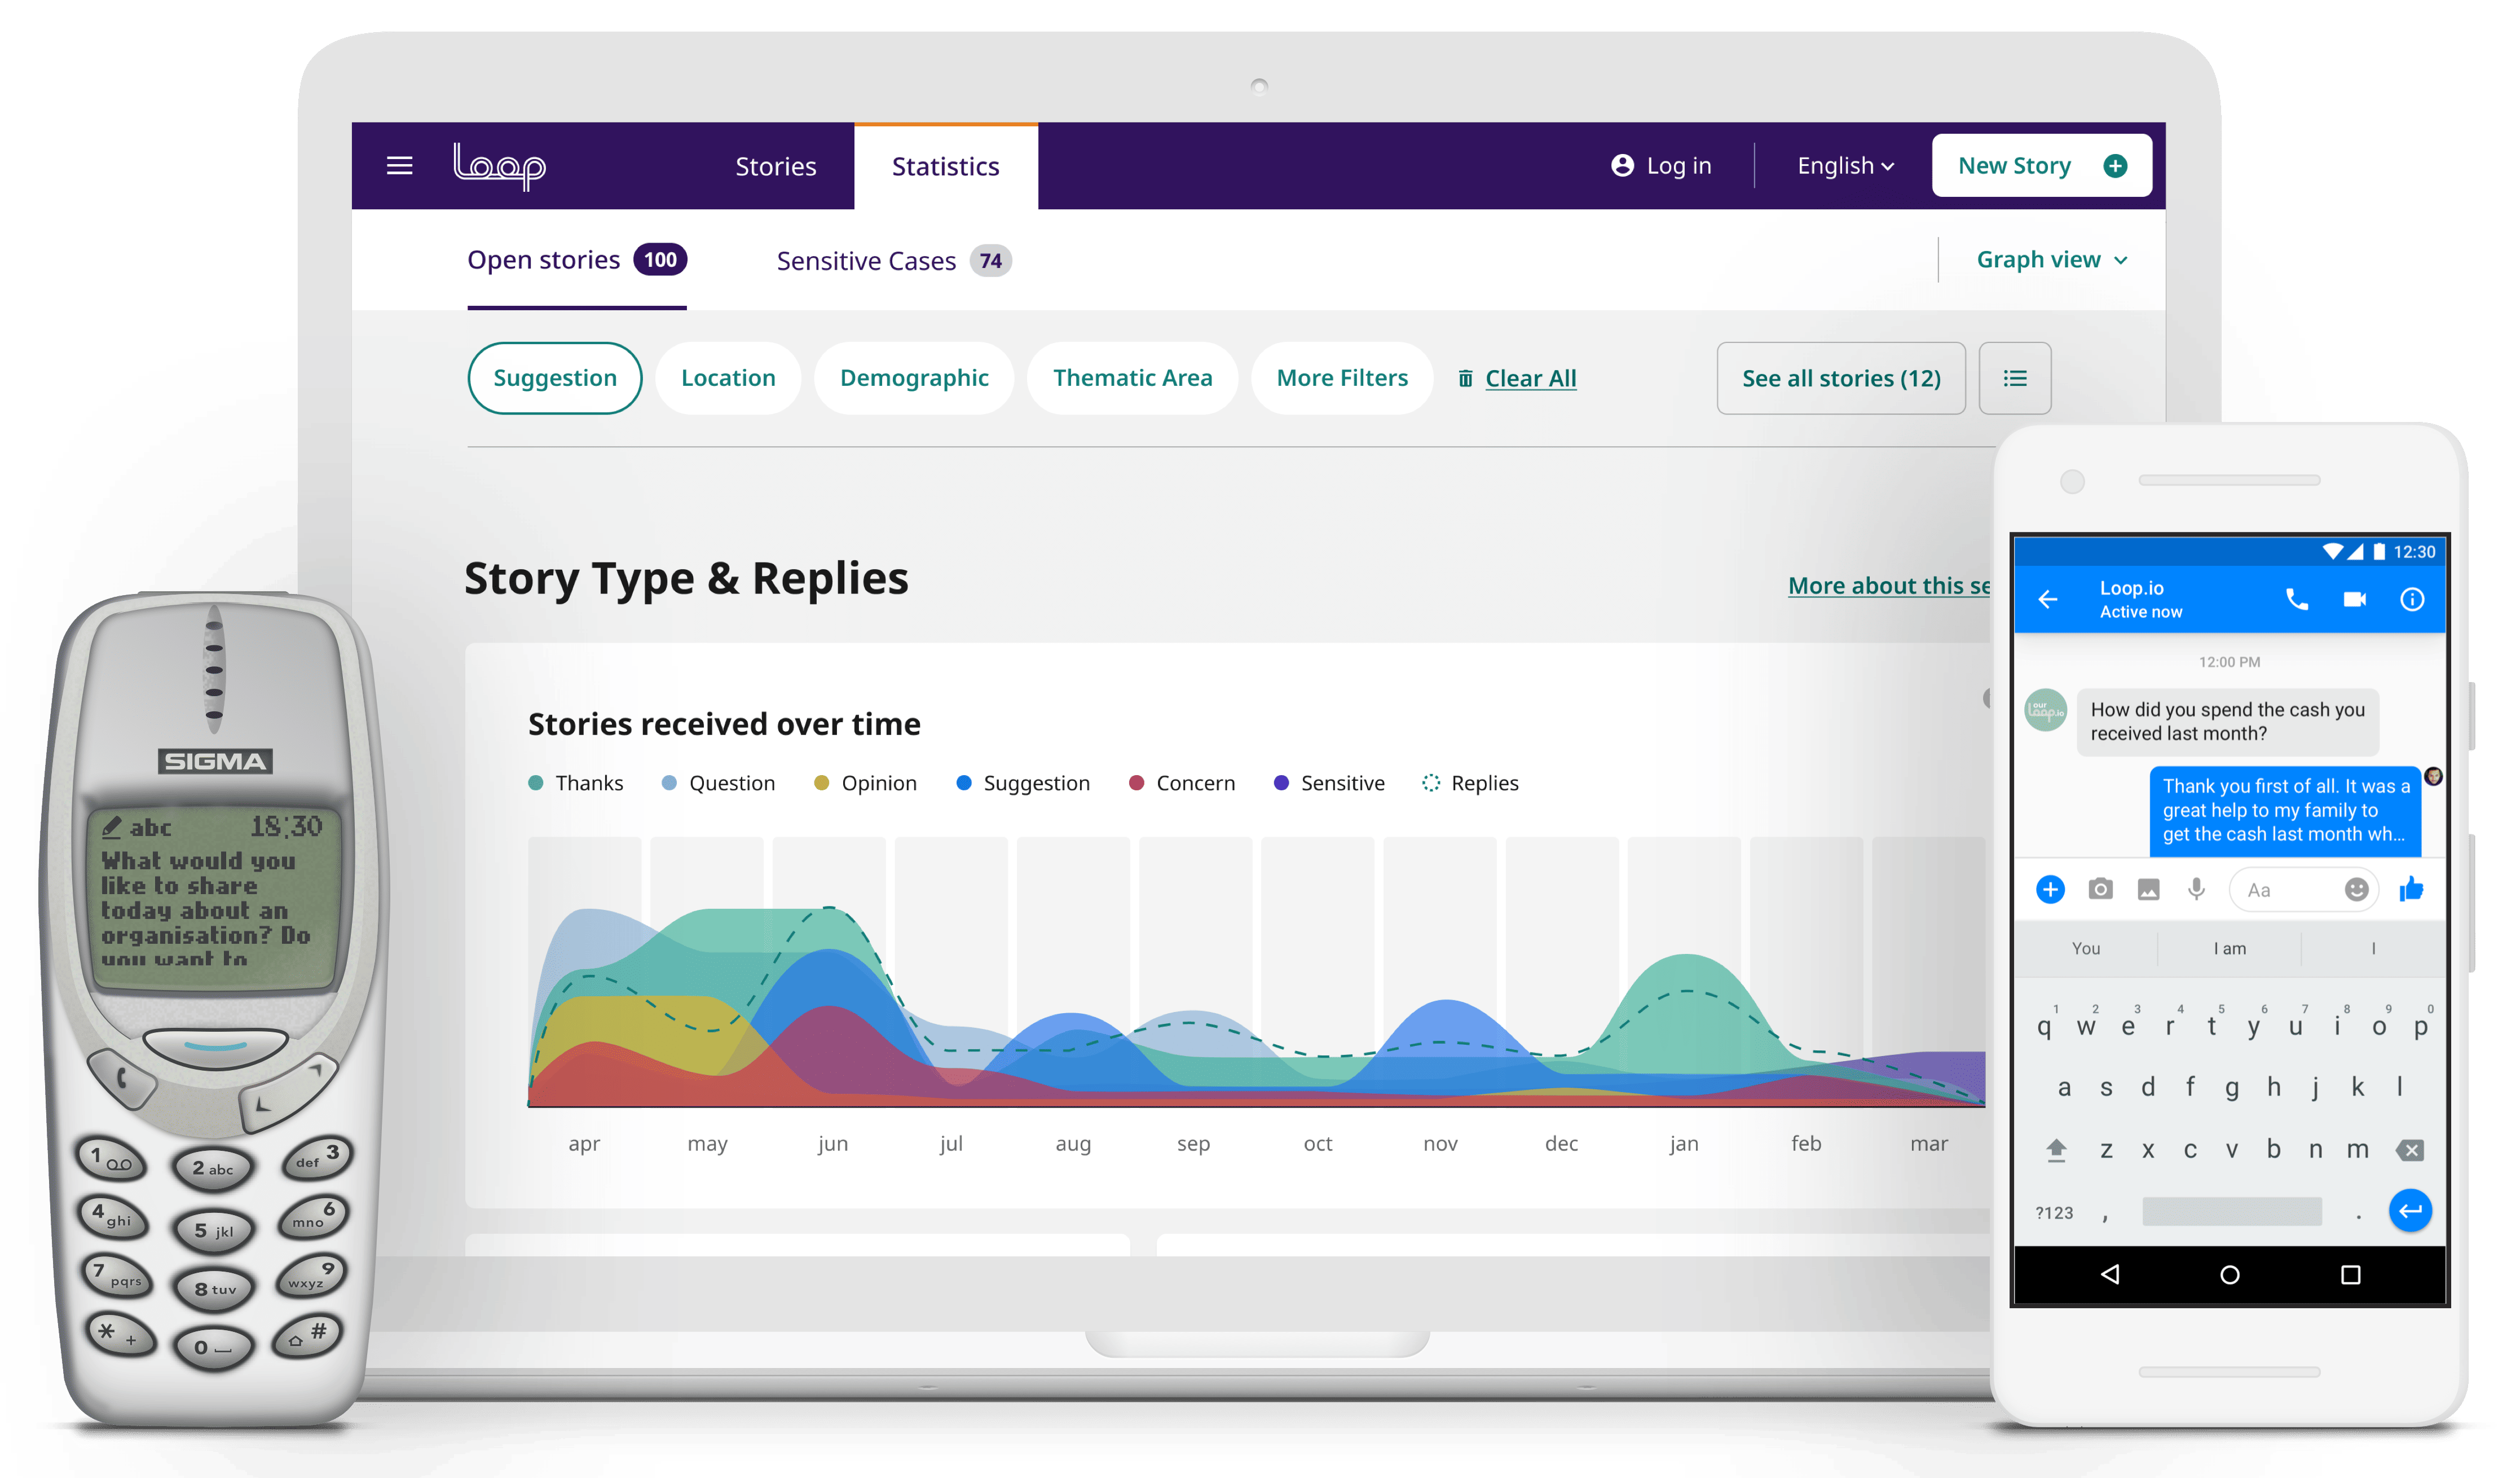Tap the blue plus icon in chat
This screenshot has width=2520, height=1478.
click(2050, 889)
